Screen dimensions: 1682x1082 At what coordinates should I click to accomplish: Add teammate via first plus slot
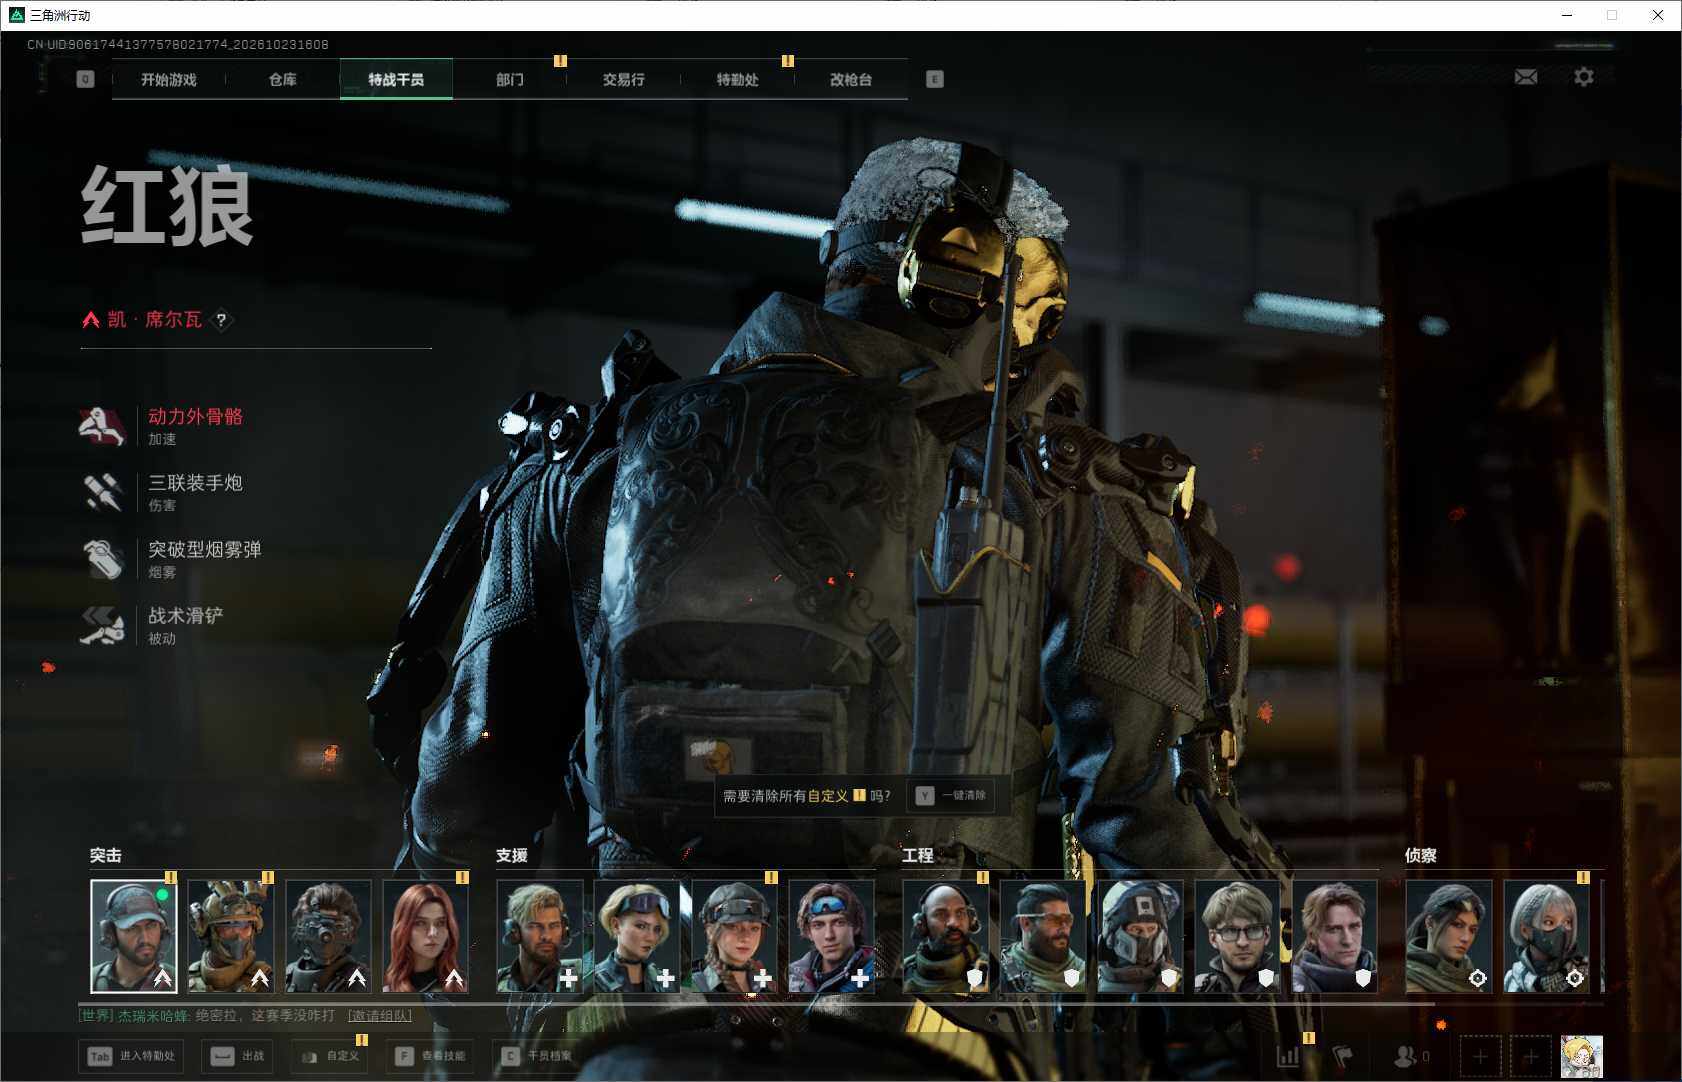[x=1480, y=1056]
